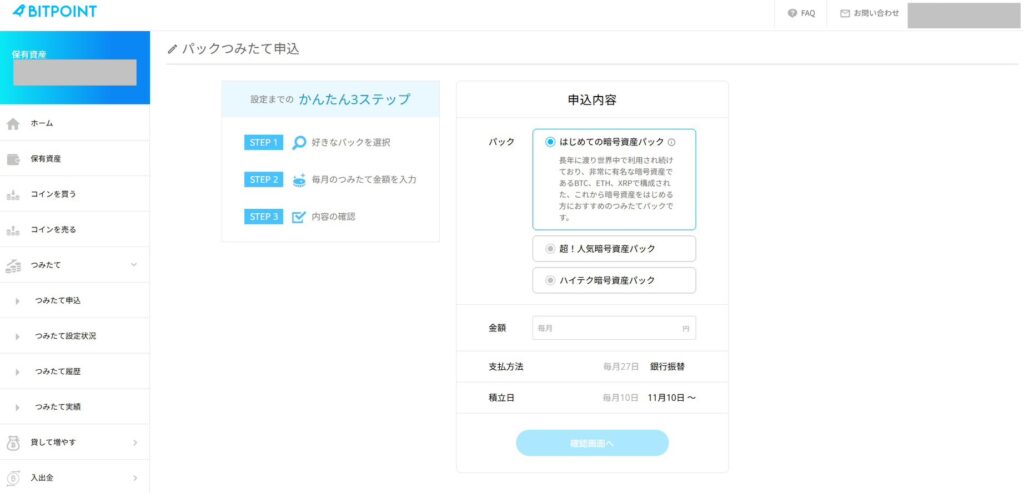Viewport: 1024px width, 493px height.
Task: Collapse the つみたて menu chevron
Action: tap(134, 265)
